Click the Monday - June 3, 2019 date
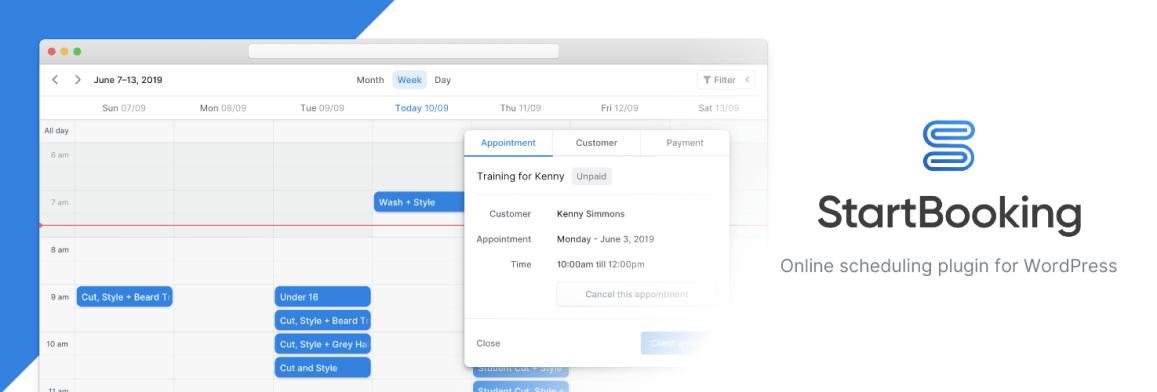Image resolution: width=1157 pixels, height=392 pixels. (x=605, y=239)
